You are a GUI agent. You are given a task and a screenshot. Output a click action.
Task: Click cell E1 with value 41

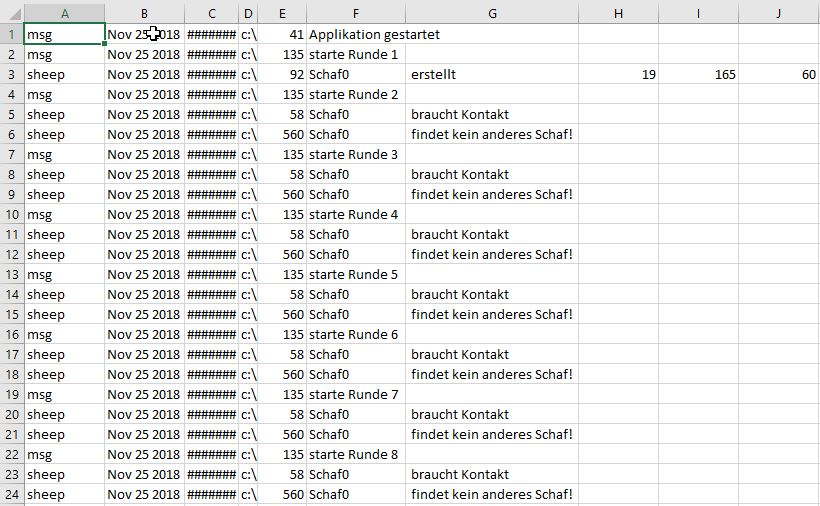pyautogui.click(x=282, y=34)
